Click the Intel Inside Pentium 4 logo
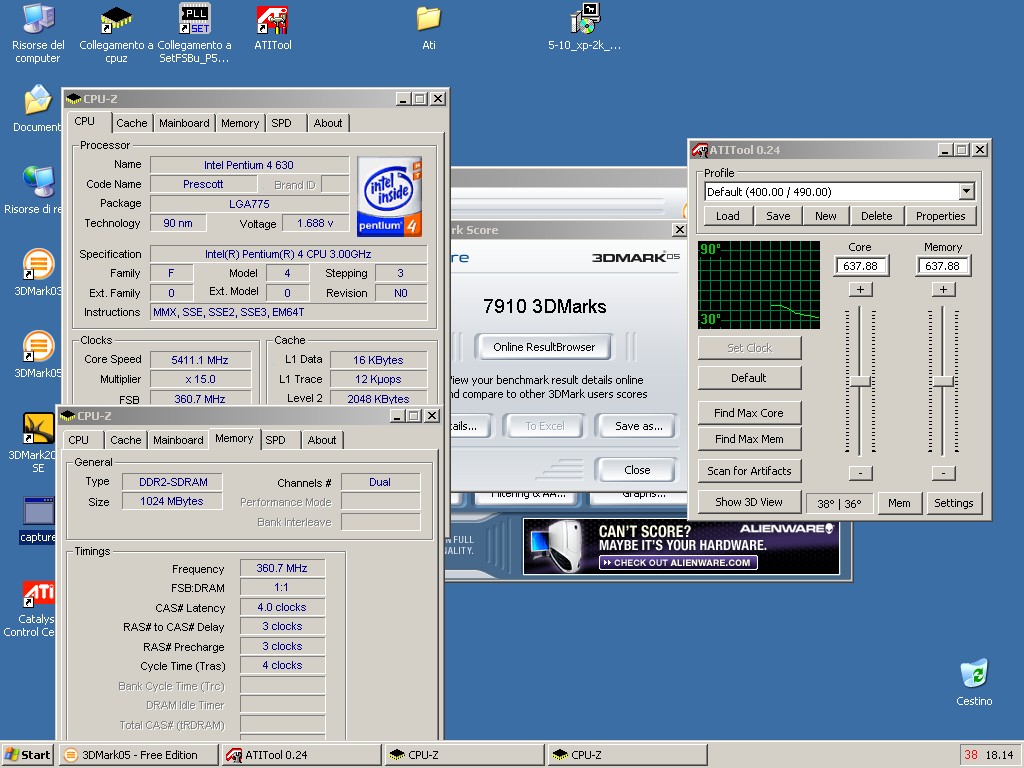 389,197
